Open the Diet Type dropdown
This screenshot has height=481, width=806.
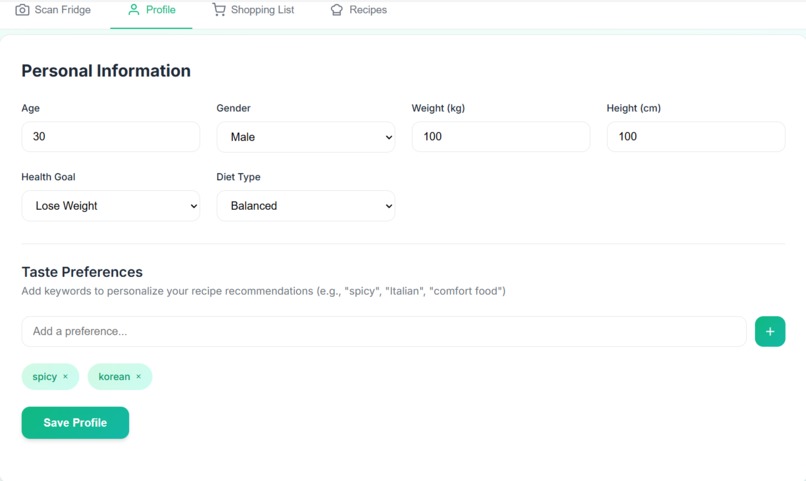tap(306, 206)
